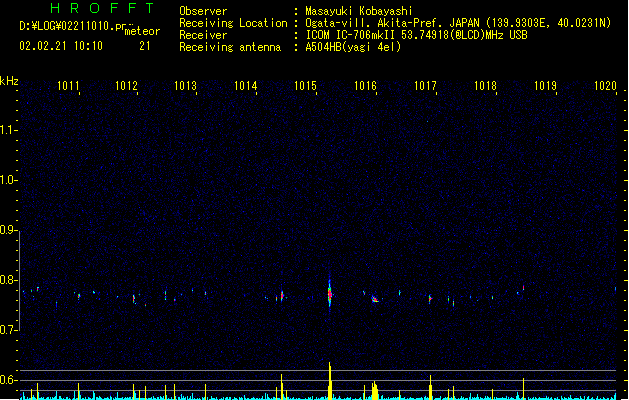Image resolution: width=629 pixels, height=400 pixels.
Task: Select the log file path D:¥LOG¥02211010
Action: (x=72, y=26)
